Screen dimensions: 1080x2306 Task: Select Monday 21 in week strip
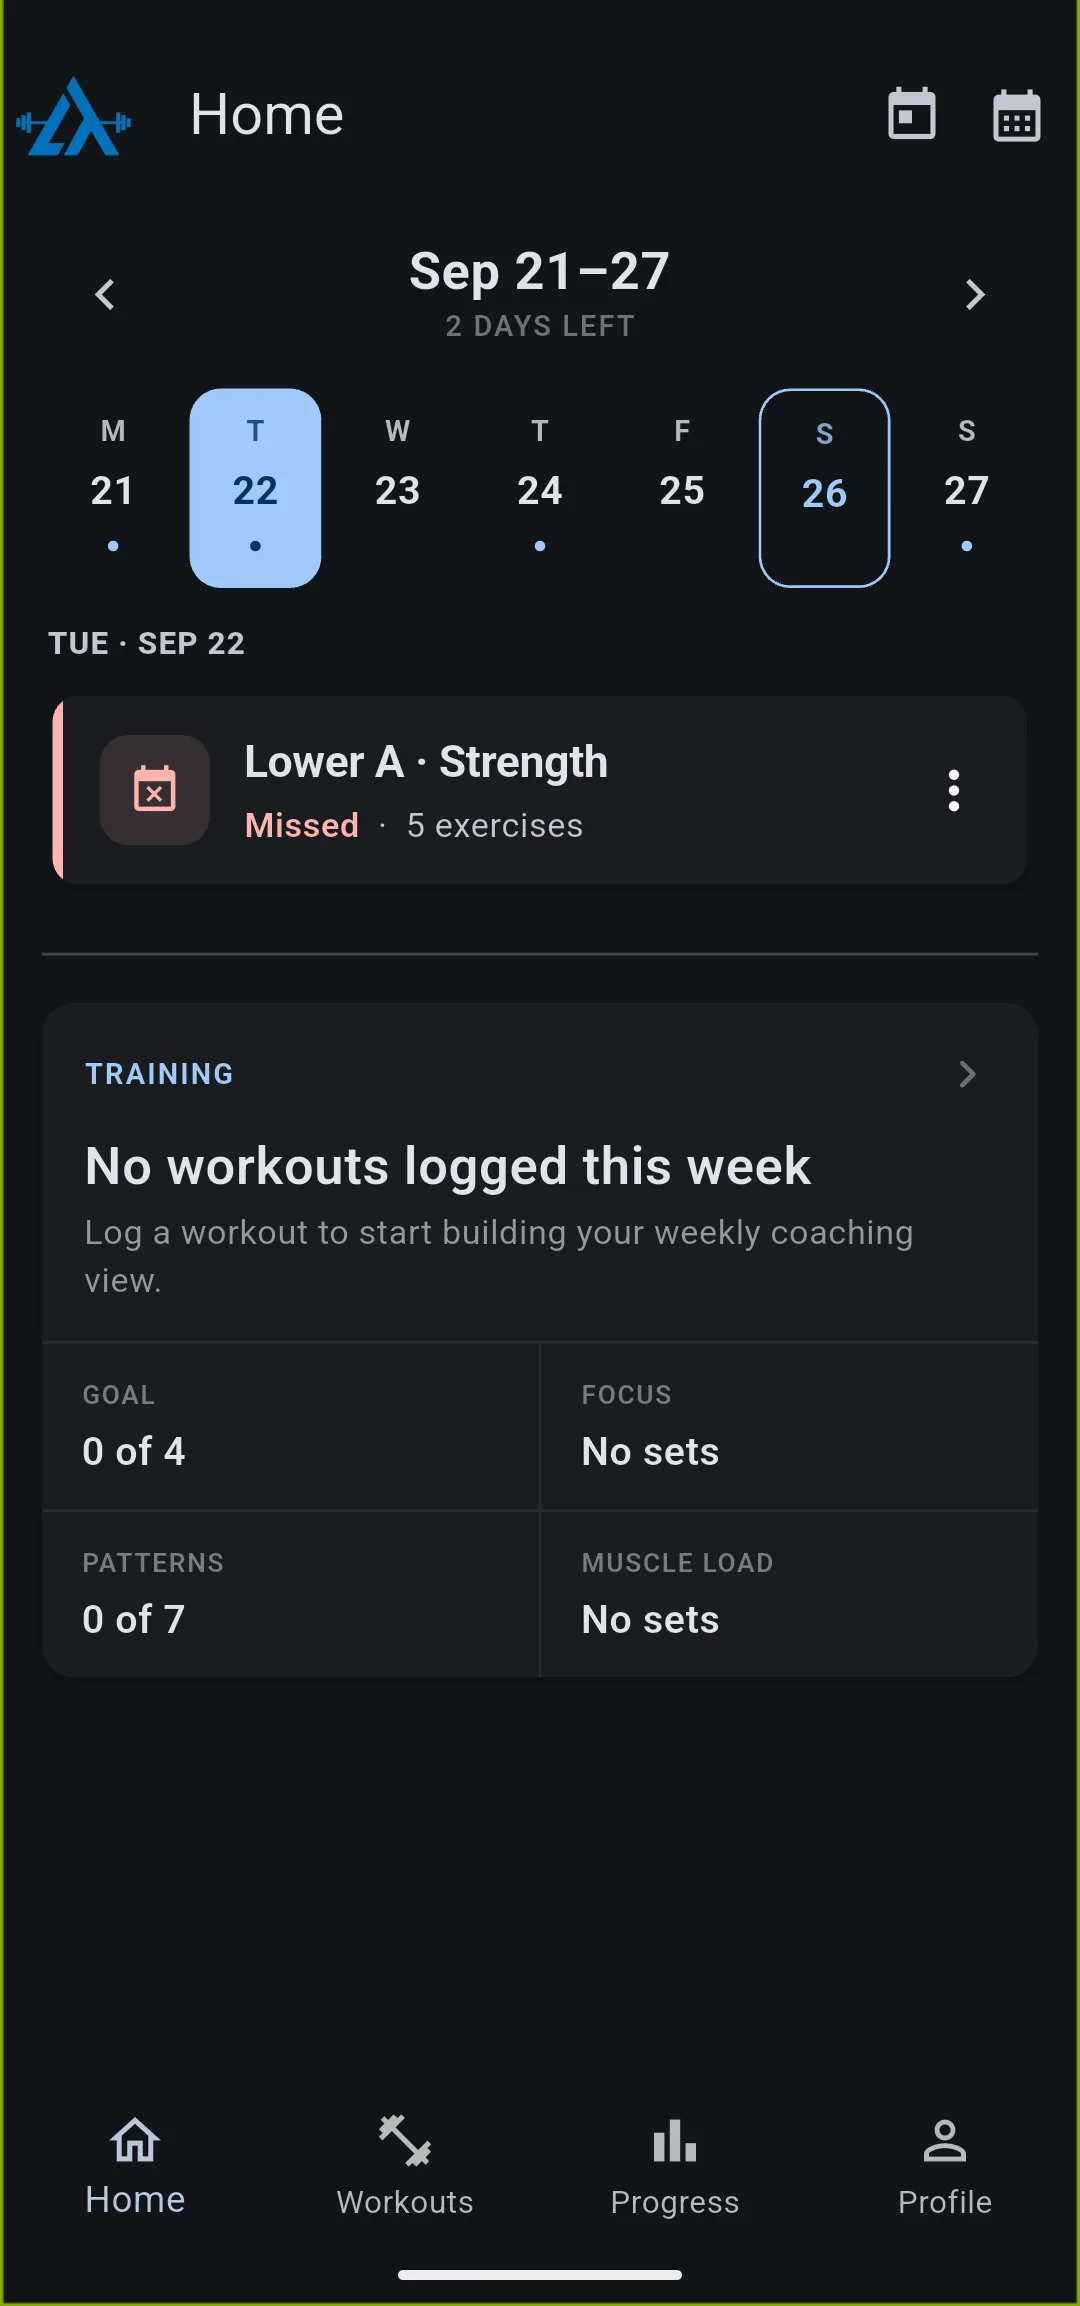click(x=113, y=488)
